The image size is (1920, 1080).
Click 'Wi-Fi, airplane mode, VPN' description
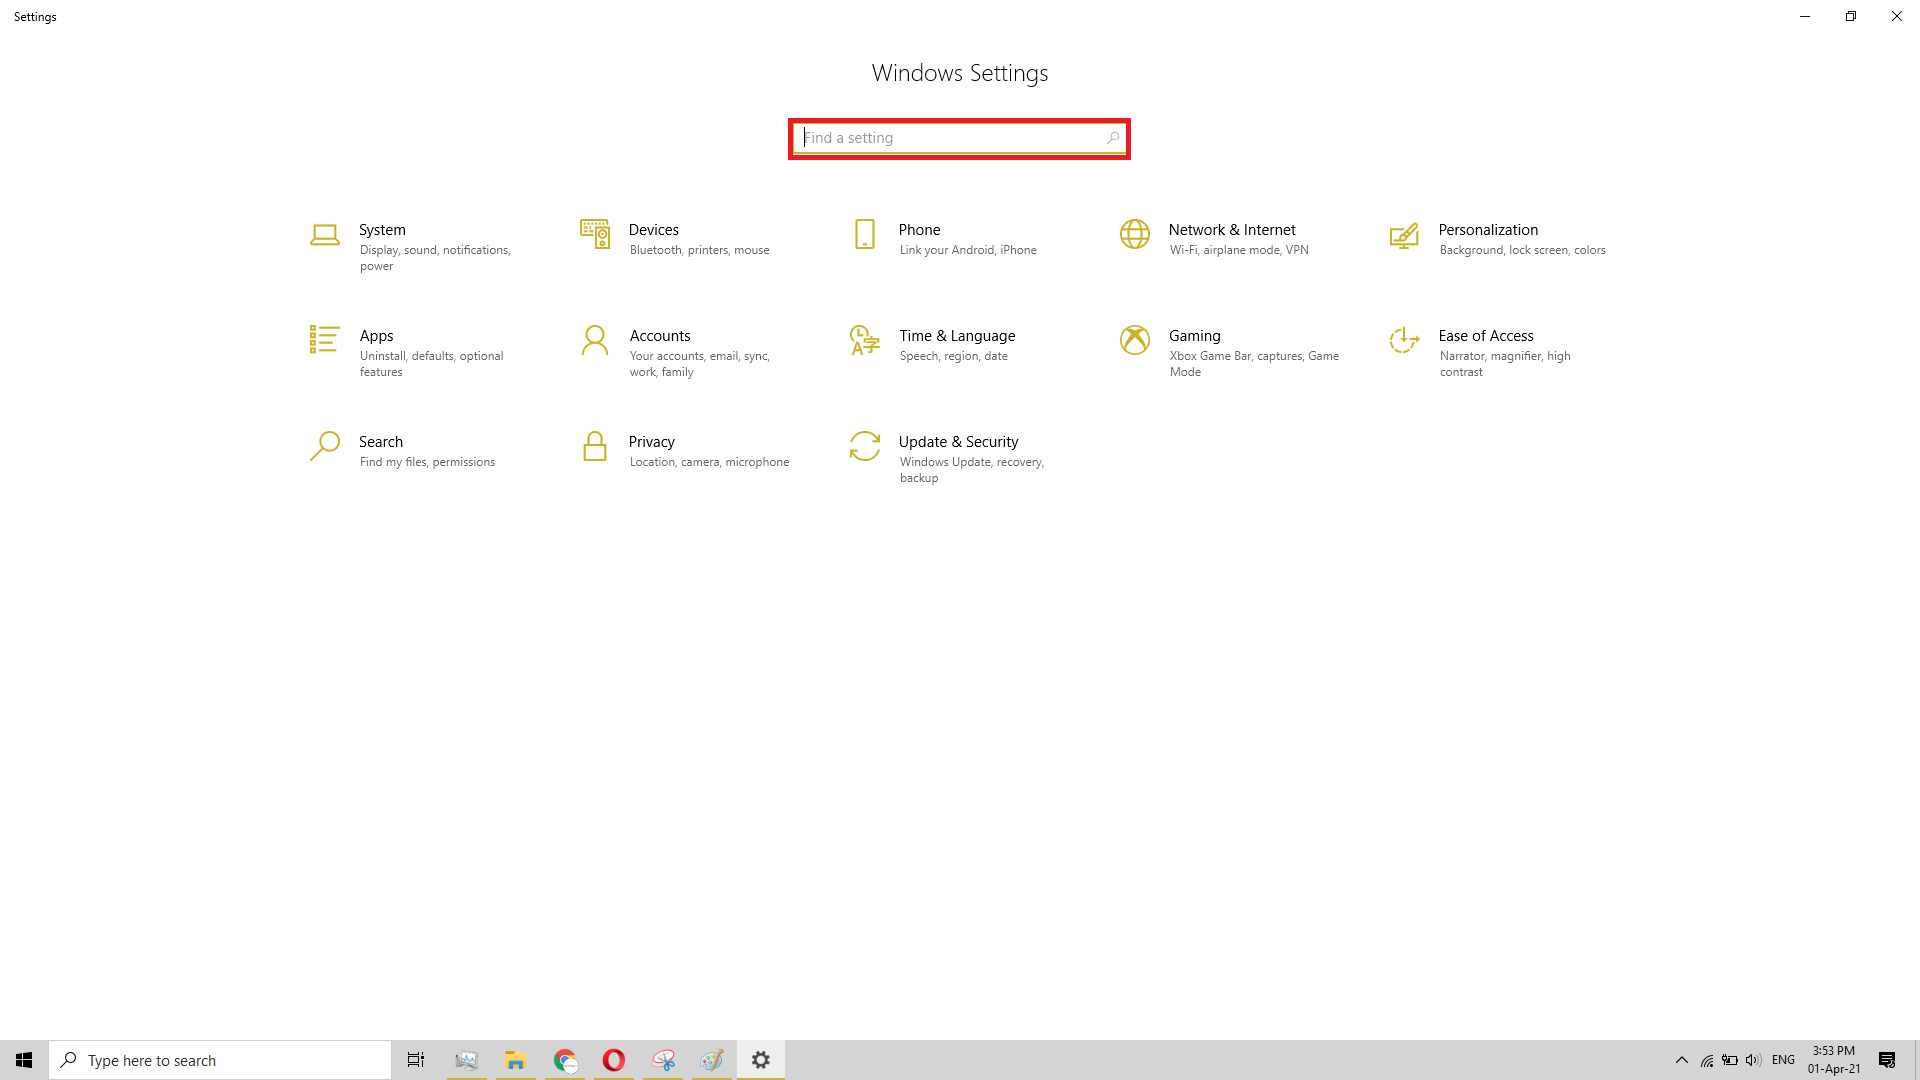1239,250
